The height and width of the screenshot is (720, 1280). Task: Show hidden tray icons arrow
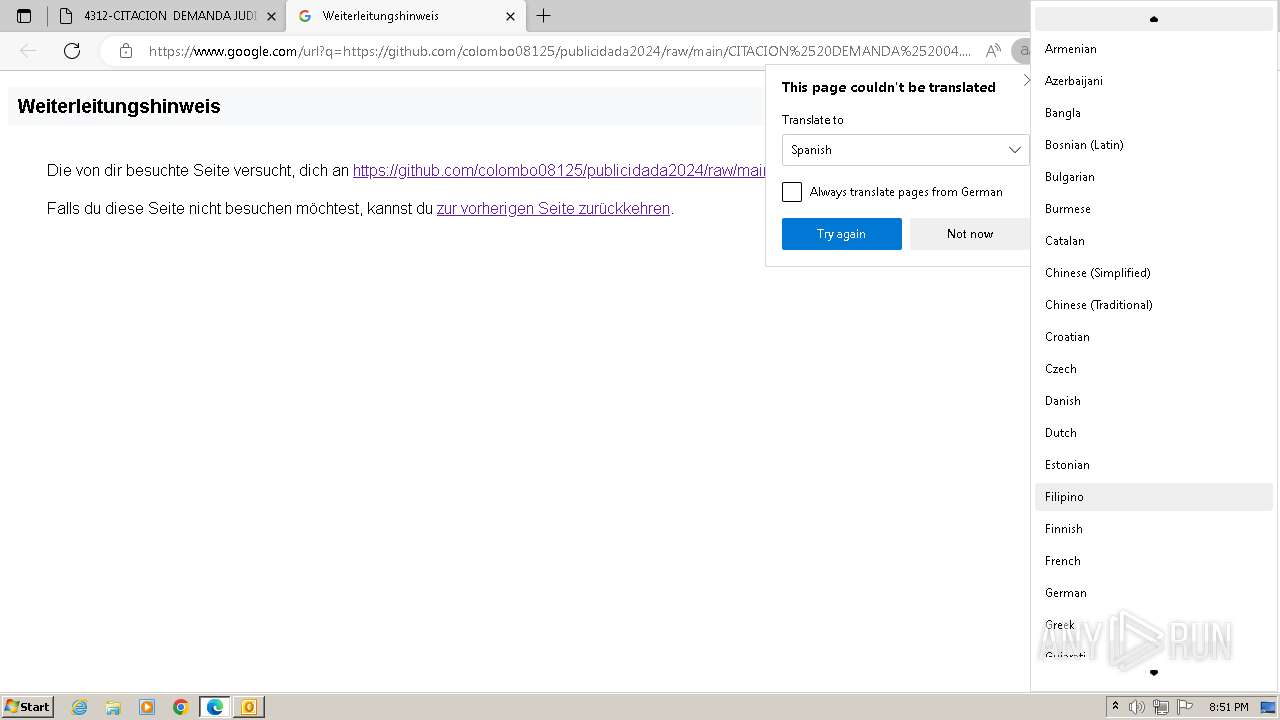pyautogui.click(x=1116, y=707)
